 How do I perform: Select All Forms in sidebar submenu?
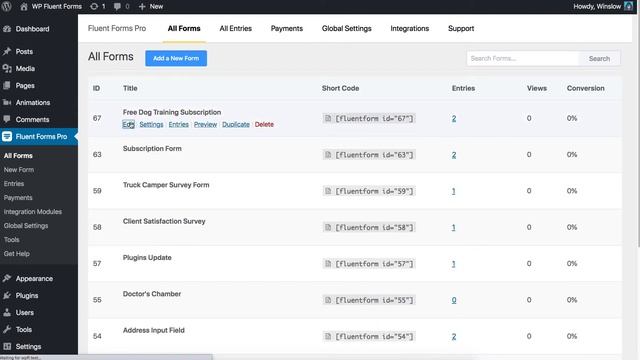(x=18, y=156)
